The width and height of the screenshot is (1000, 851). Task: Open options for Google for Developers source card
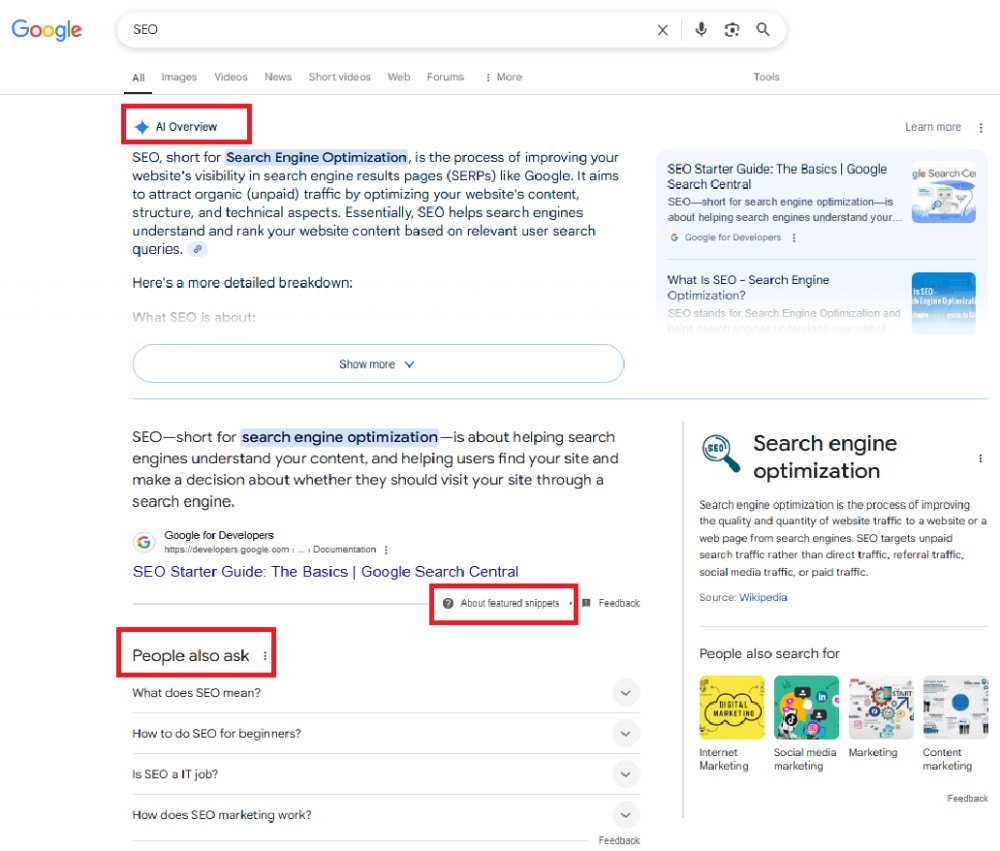point(794,237)
